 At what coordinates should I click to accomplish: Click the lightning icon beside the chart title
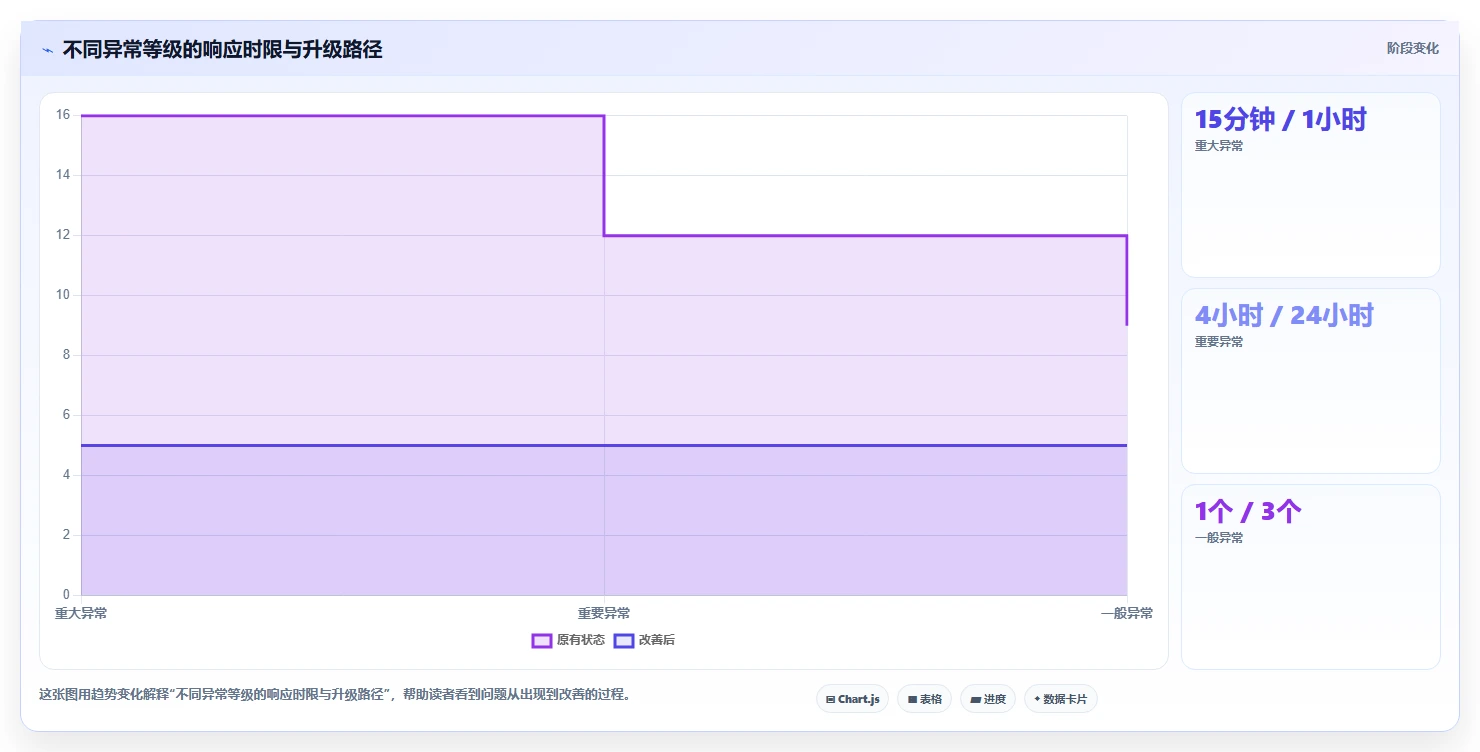(x=47, y=50)
